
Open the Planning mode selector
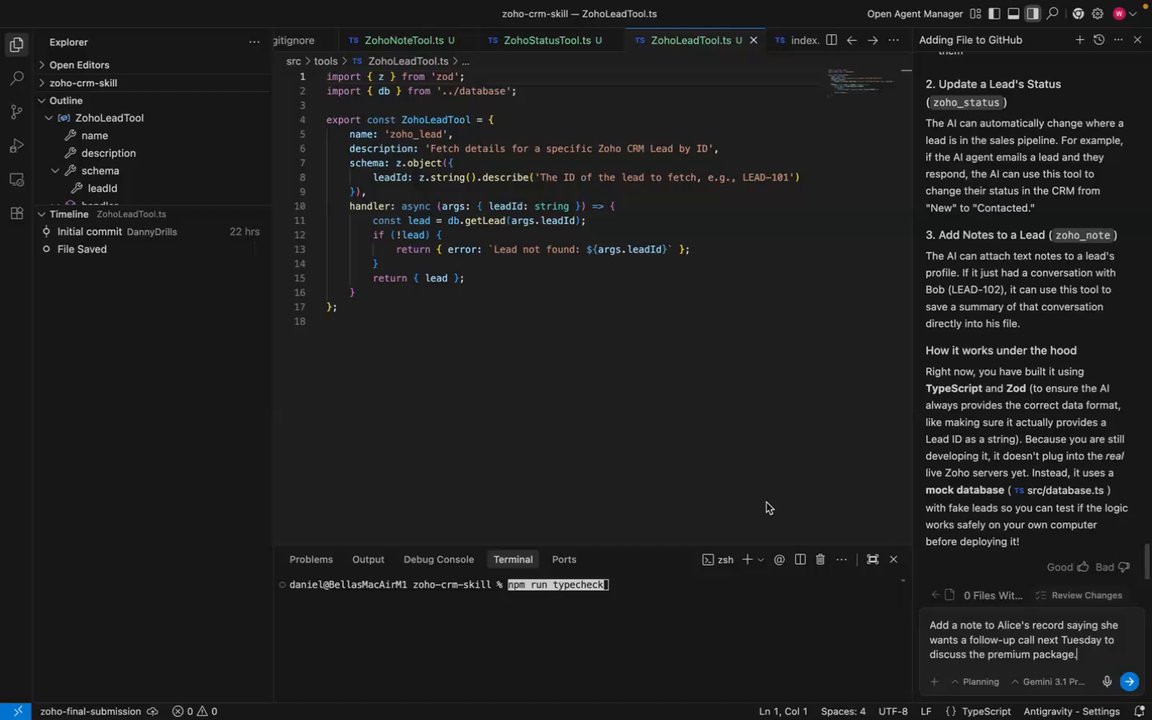pyautogui.click(x=975, y=682)
